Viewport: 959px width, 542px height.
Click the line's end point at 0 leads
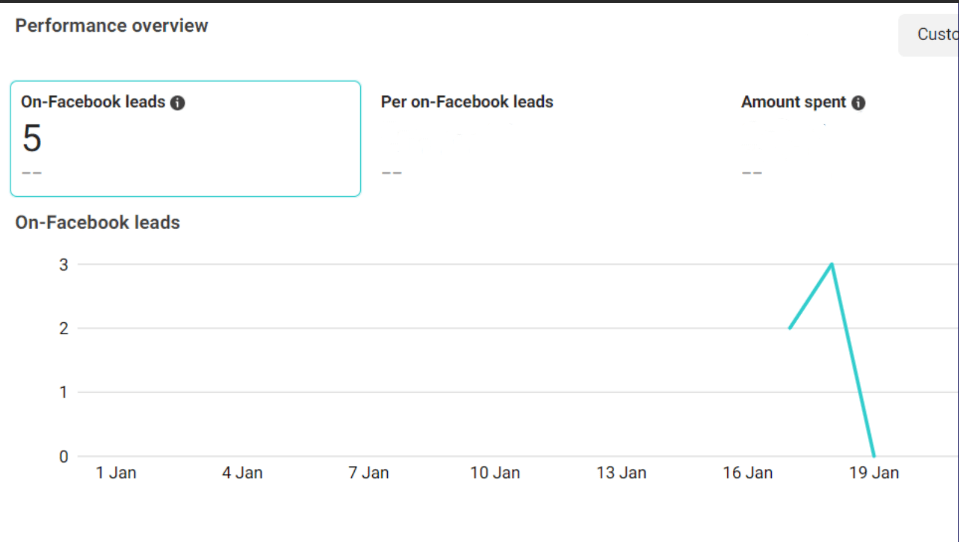tap(874, 456)
